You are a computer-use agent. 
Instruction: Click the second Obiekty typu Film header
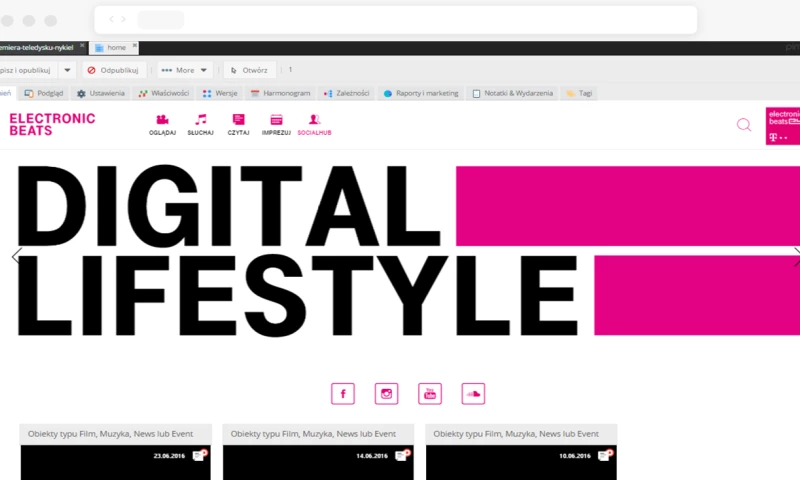(318, 434)
